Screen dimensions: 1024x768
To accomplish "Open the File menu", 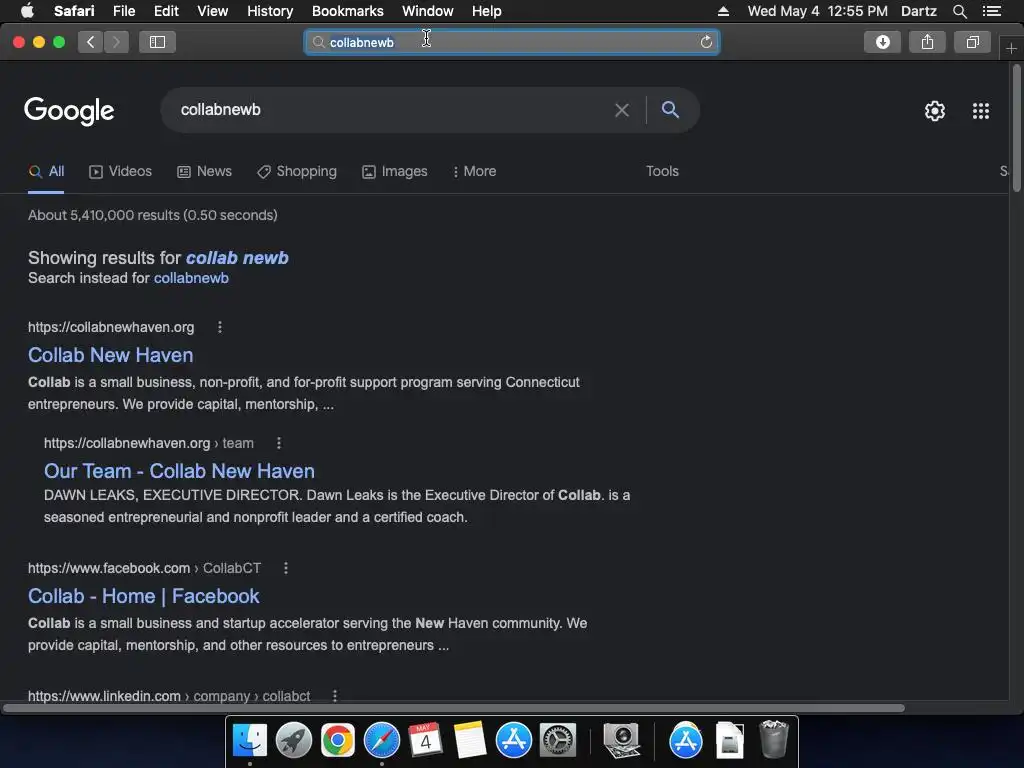I will [x=123, y=11].
